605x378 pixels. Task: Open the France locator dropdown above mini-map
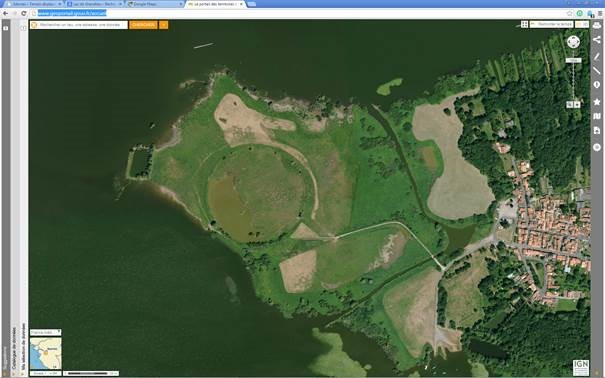[x=46, y=332]
